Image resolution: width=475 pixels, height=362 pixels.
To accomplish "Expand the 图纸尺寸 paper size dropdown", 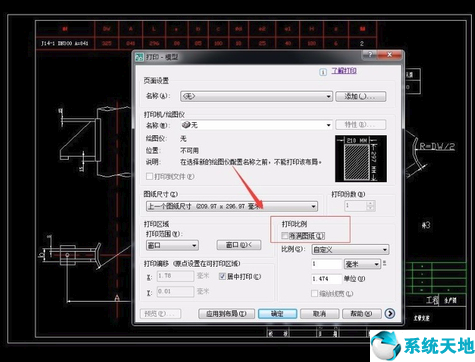I will 232,206.
